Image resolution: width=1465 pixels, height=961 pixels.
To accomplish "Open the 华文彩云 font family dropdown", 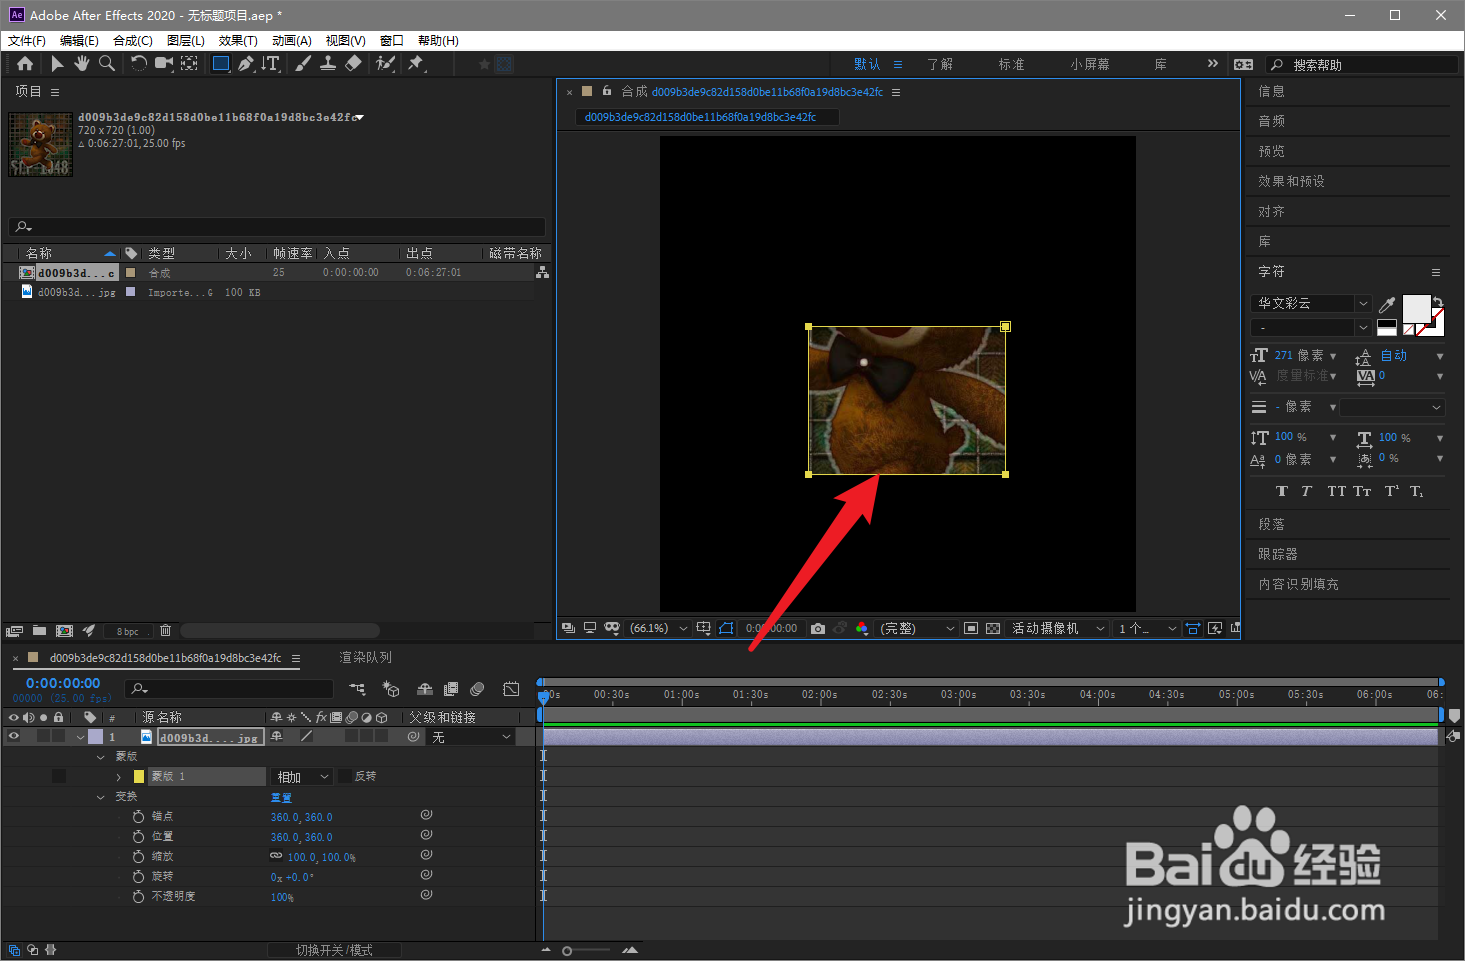I will [1311, 303].
